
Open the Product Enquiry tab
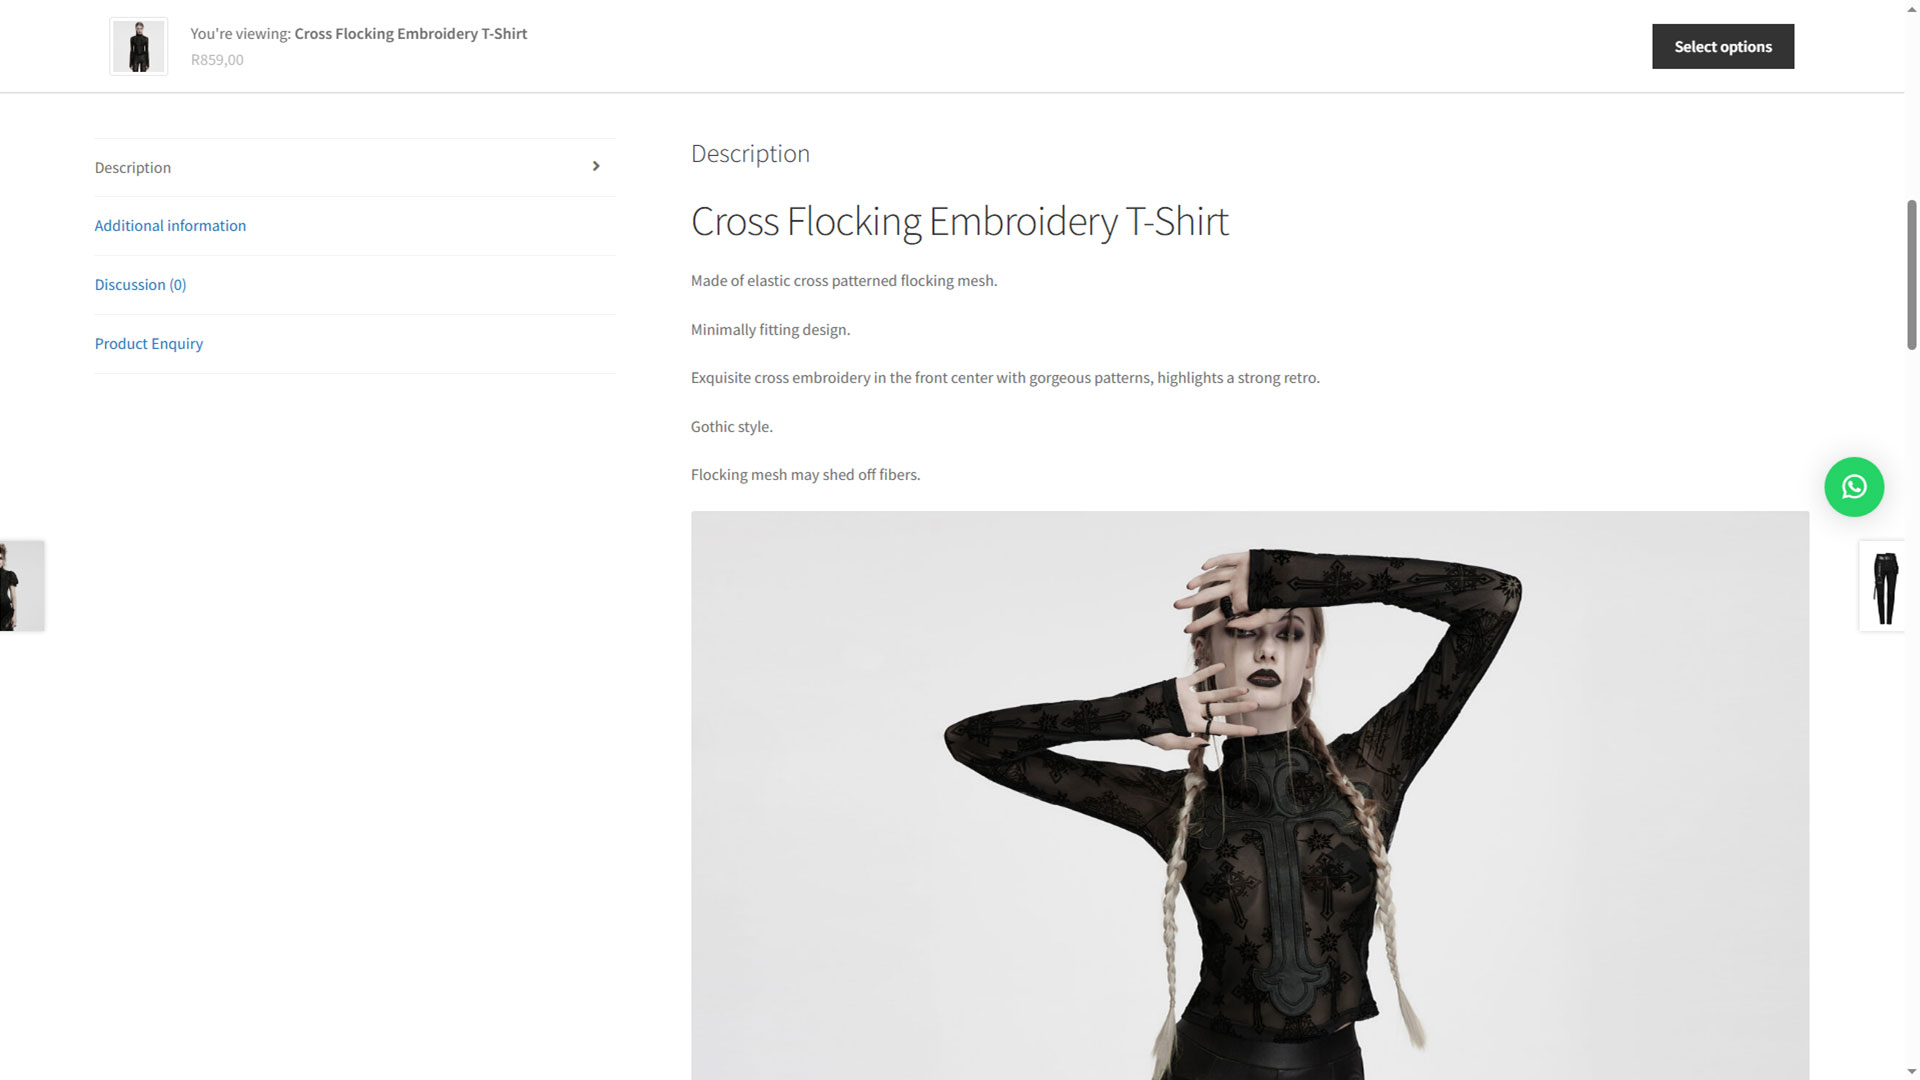tap(149, 343)
